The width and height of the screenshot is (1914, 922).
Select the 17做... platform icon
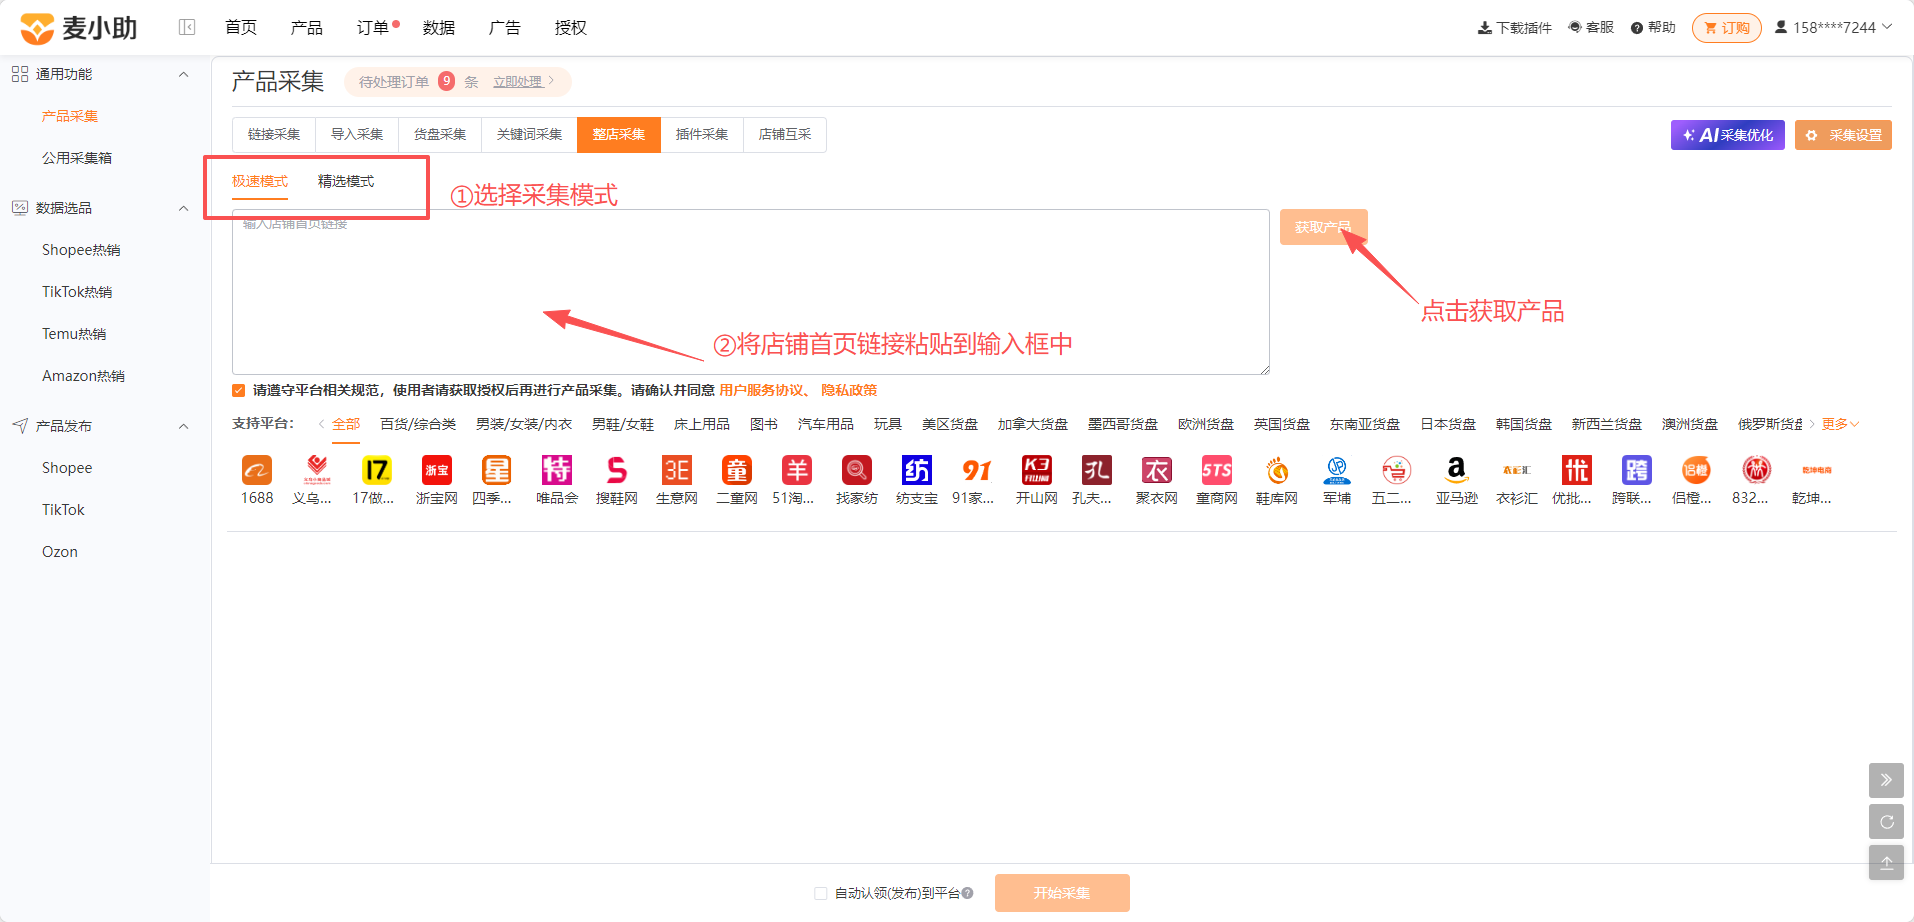[377, 470]
